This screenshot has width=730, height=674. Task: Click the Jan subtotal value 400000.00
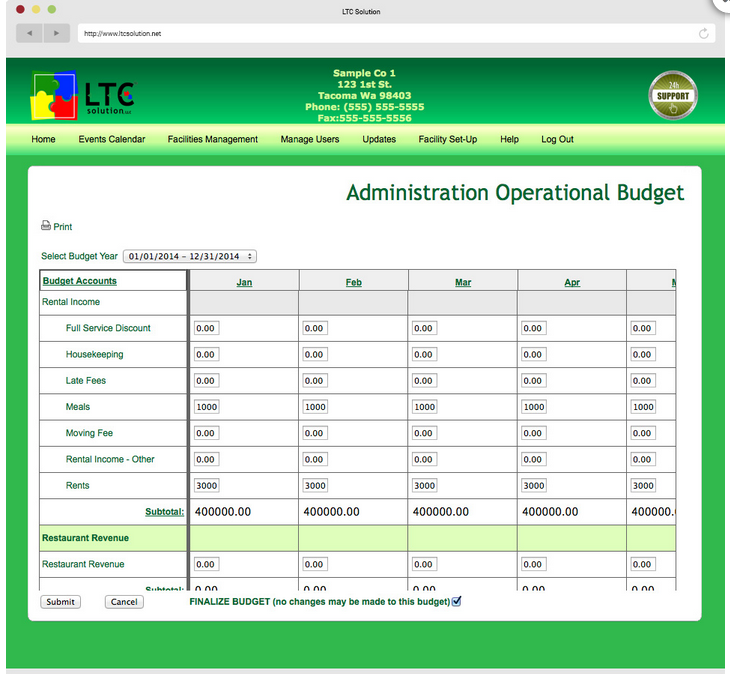[x=223, y=512]
